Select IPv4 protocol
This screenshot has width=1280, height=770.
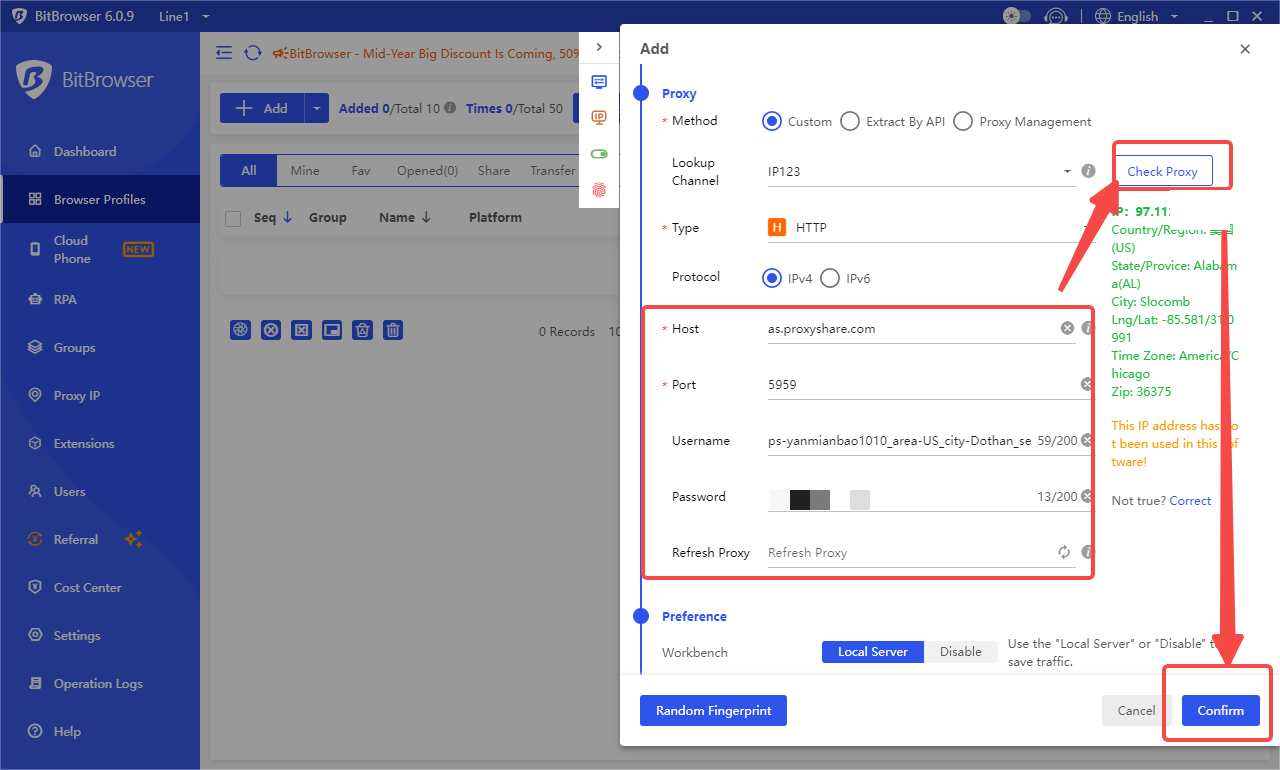(x=772, y=278)
